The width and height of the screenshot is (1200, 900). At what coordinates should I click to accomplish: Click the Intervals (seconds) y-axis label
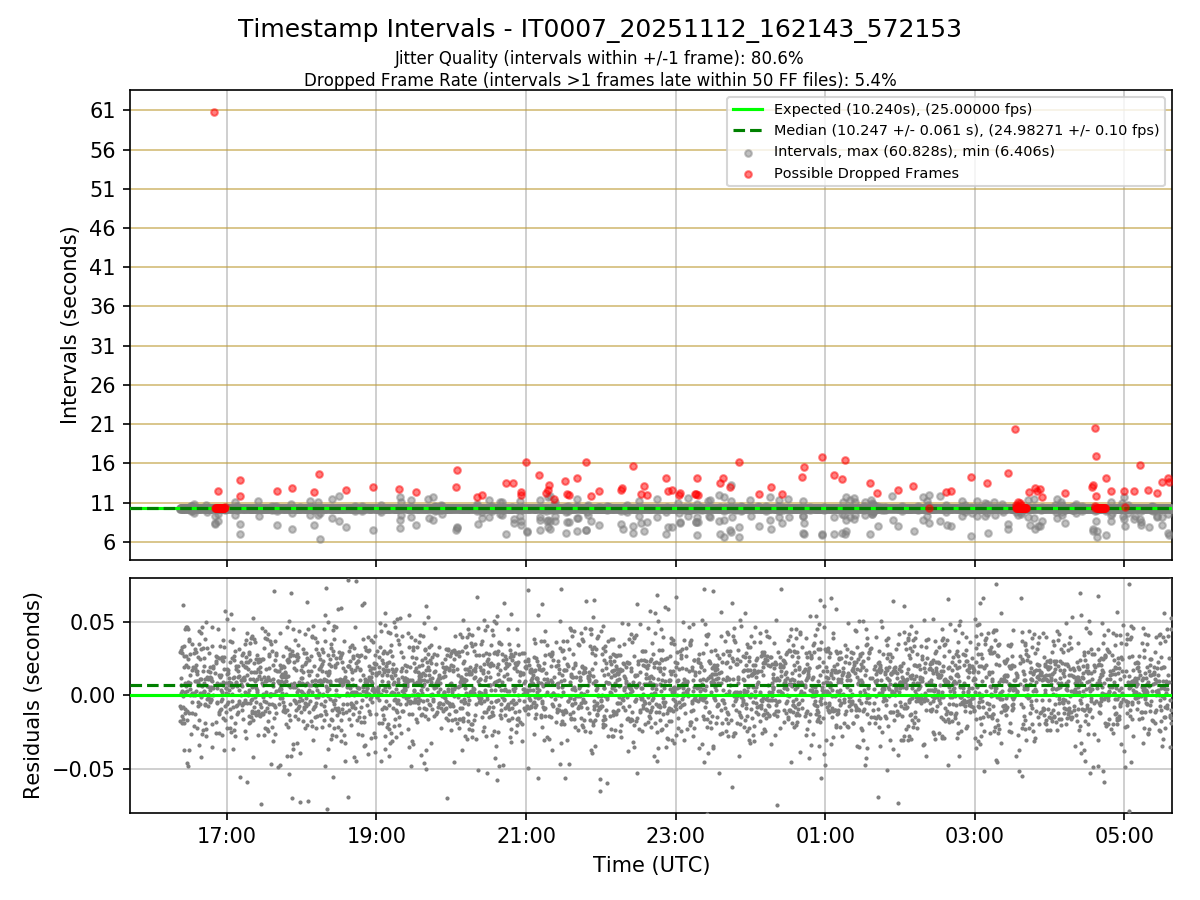(70, 325)
